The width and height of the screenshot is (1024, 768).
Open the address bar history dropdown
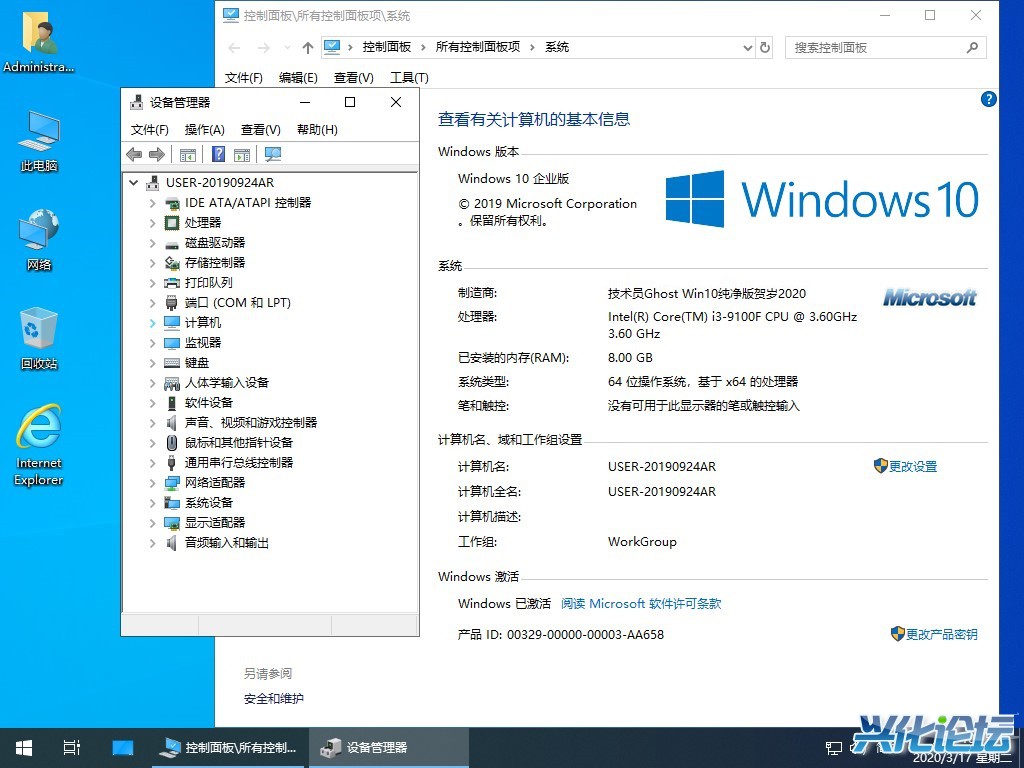coord(747,47)
